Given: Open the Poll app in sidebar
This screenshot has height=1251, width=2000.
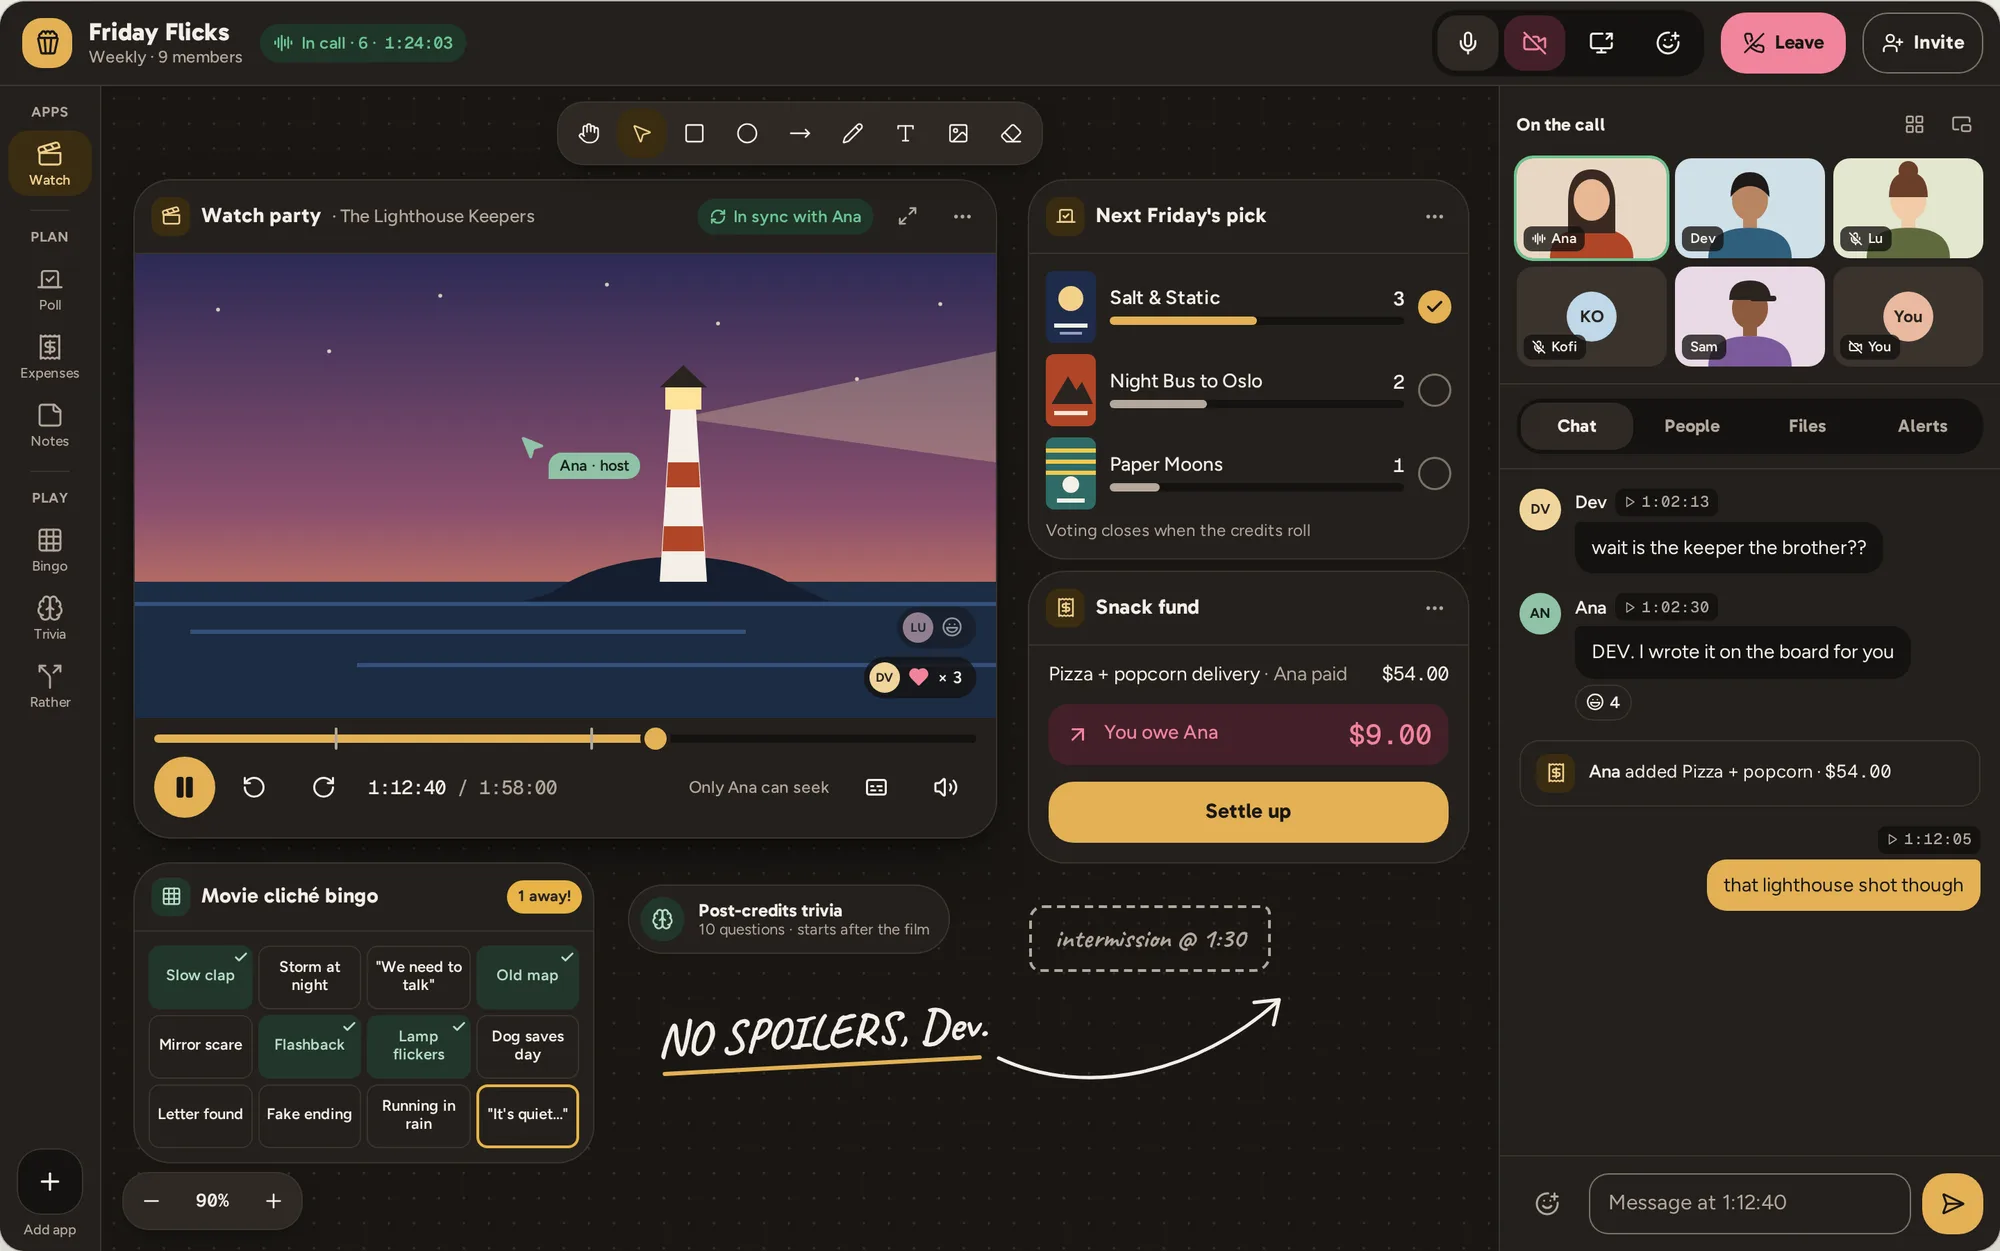Looking at the screenshot, I should [x=50, y=289].
